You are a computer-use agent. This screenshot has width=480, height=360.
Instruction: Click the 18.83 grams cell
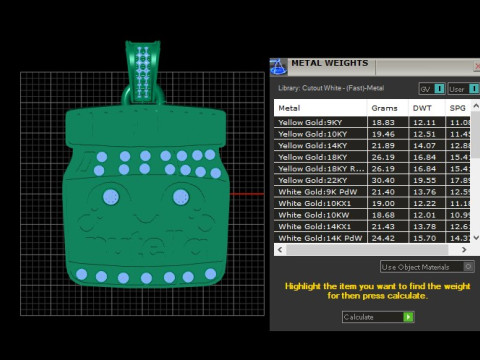click(388, 122)
